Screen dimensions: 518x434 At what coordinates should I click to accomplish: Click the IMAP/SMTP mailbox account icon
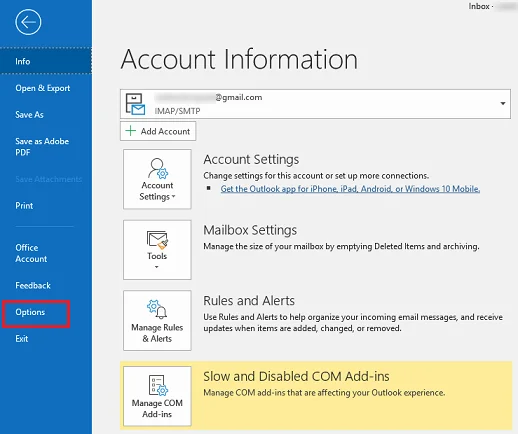coord(135,104)
